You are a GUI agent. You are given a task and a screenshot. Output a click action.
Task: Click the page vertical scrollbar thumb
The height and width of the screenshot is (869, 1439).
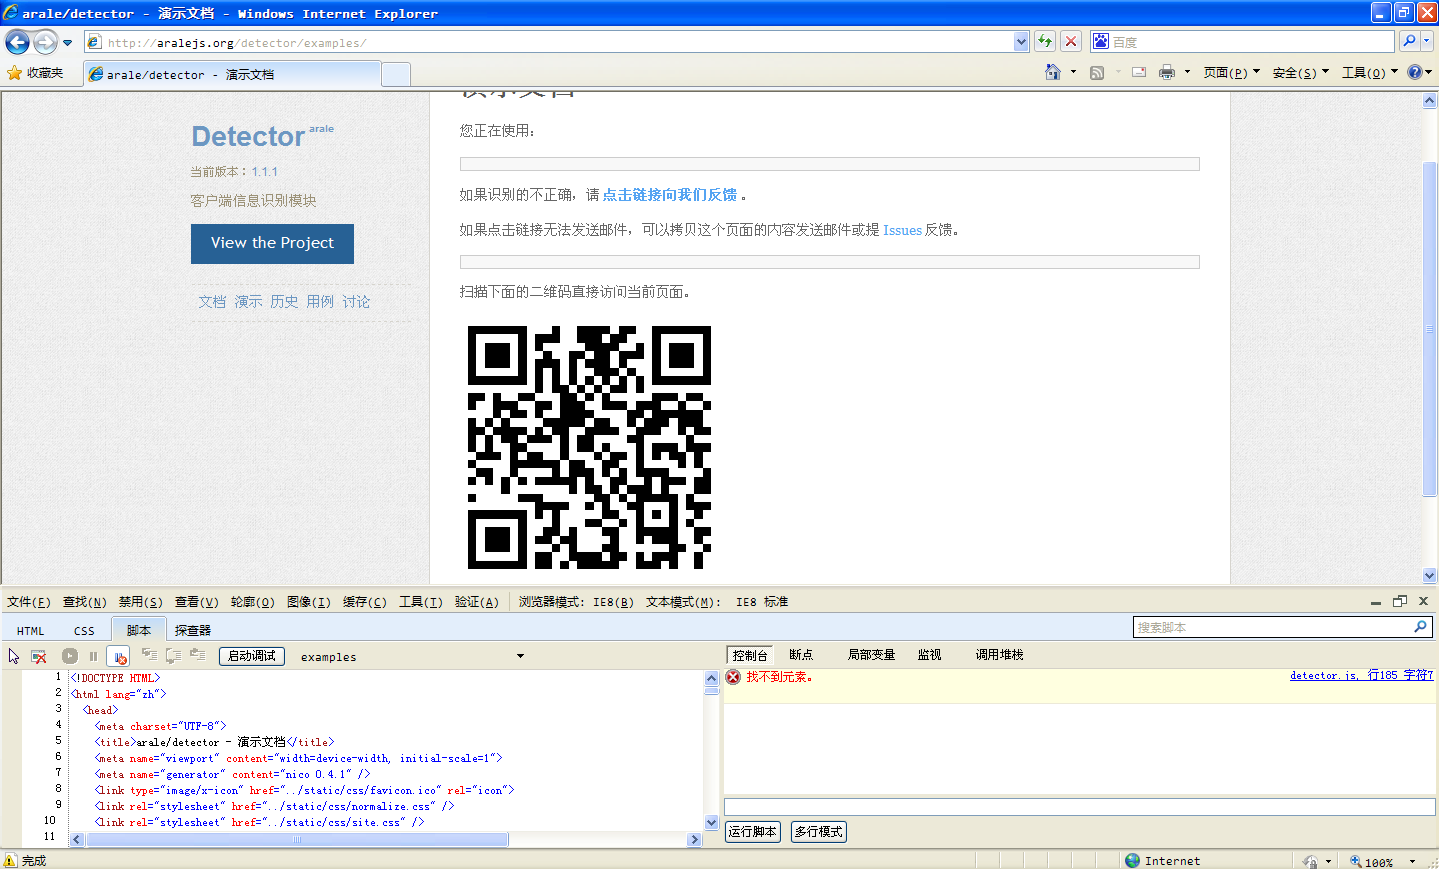click(1430, 328)
